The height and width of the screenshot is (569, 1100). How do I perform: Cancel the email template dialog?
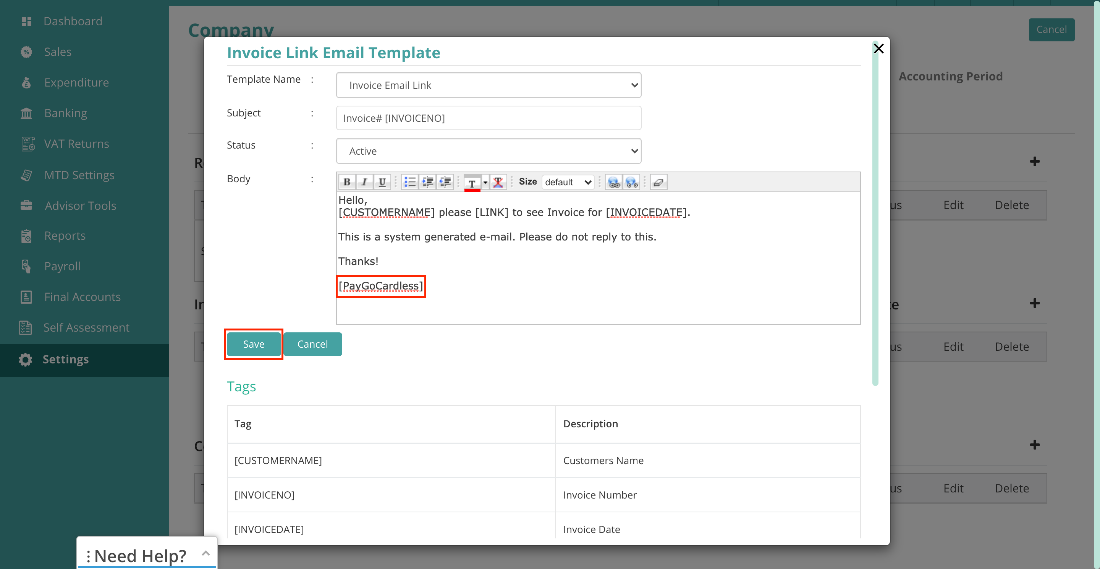click(x=312, y=344)
